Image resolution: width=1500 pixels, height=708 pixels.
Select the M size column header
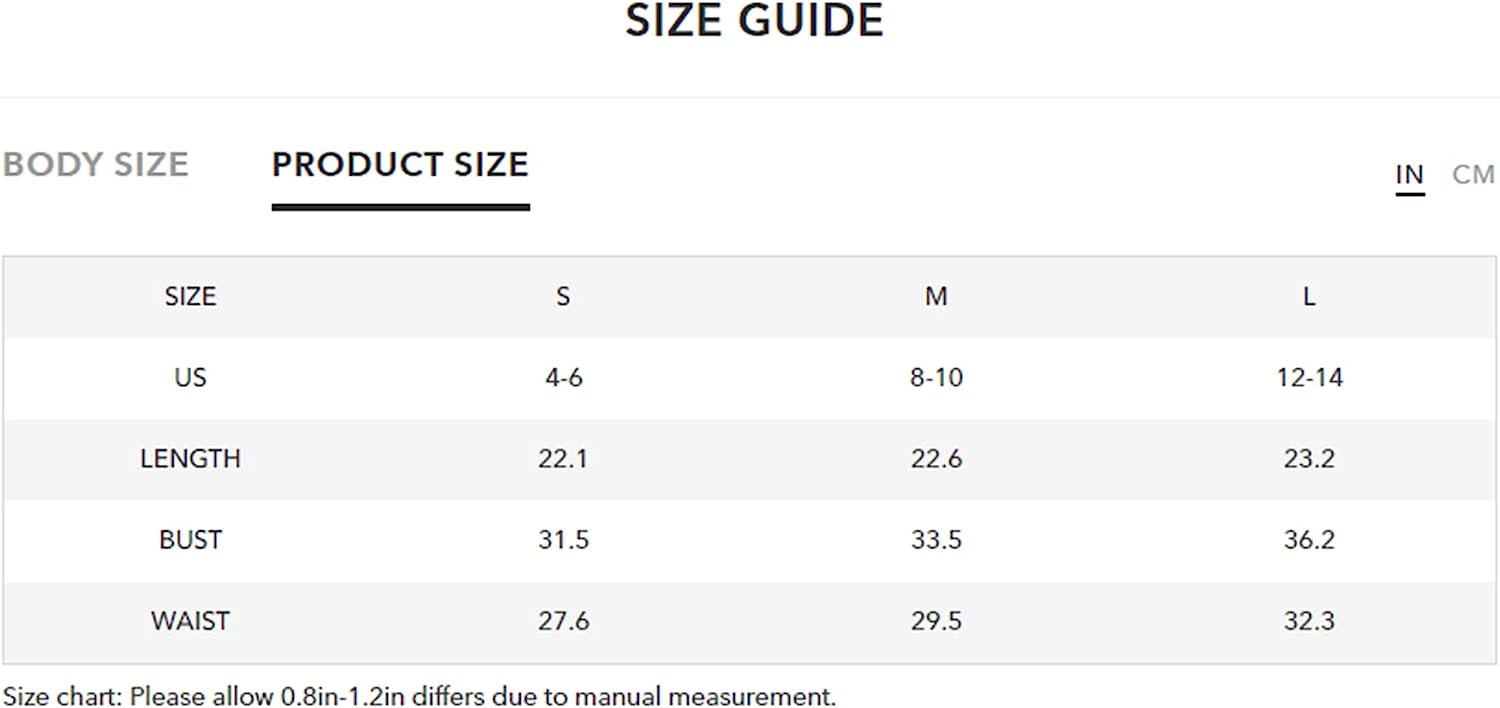point(936,297)
